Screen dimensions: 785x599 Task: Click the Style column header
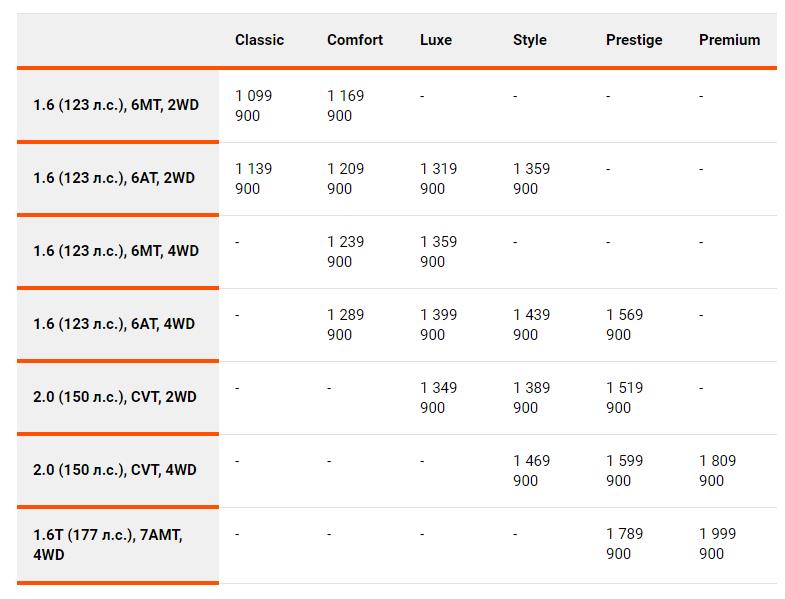tap(530, 40)
